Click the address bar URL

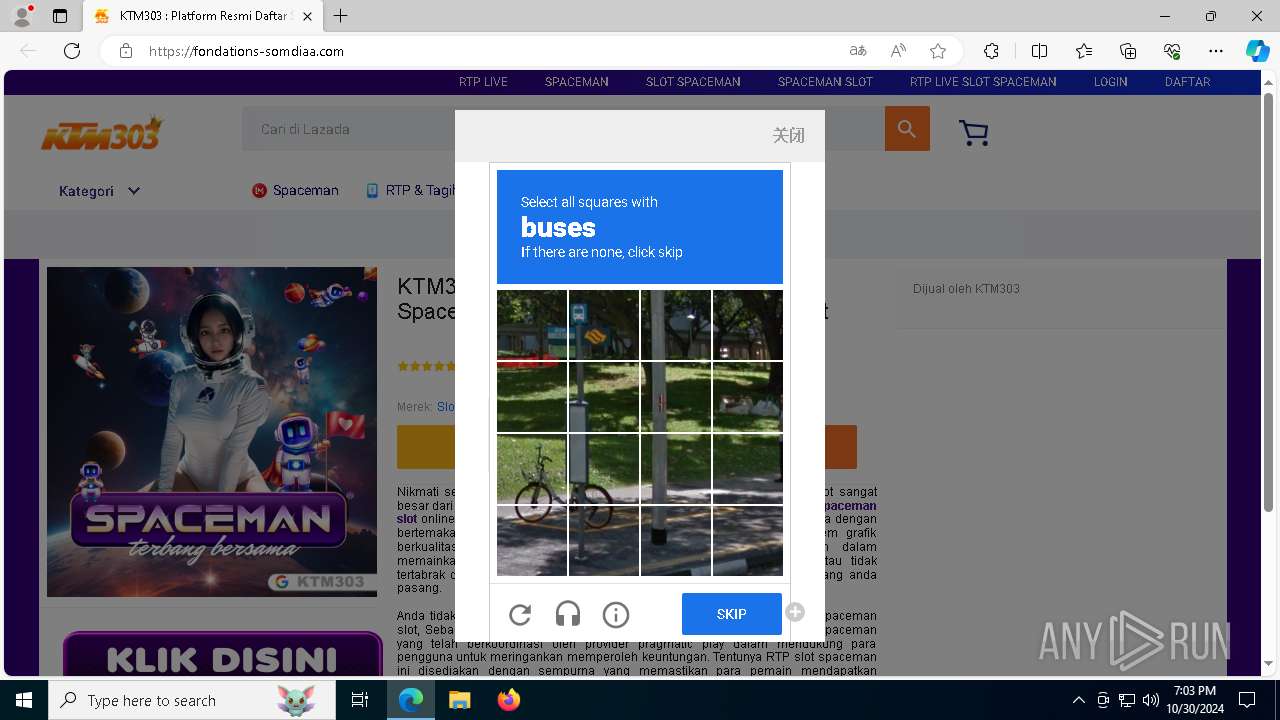pos(246,51)
